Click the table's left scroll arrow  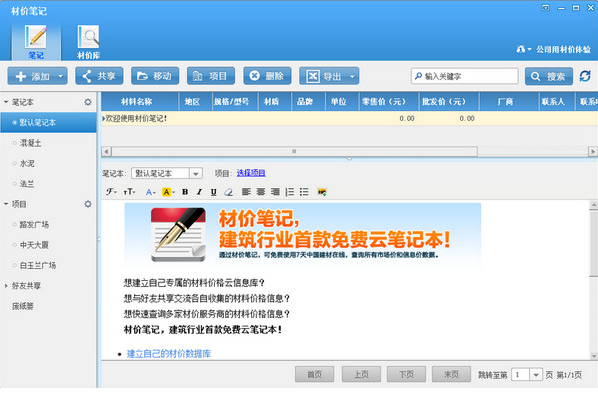pos(106,152)
